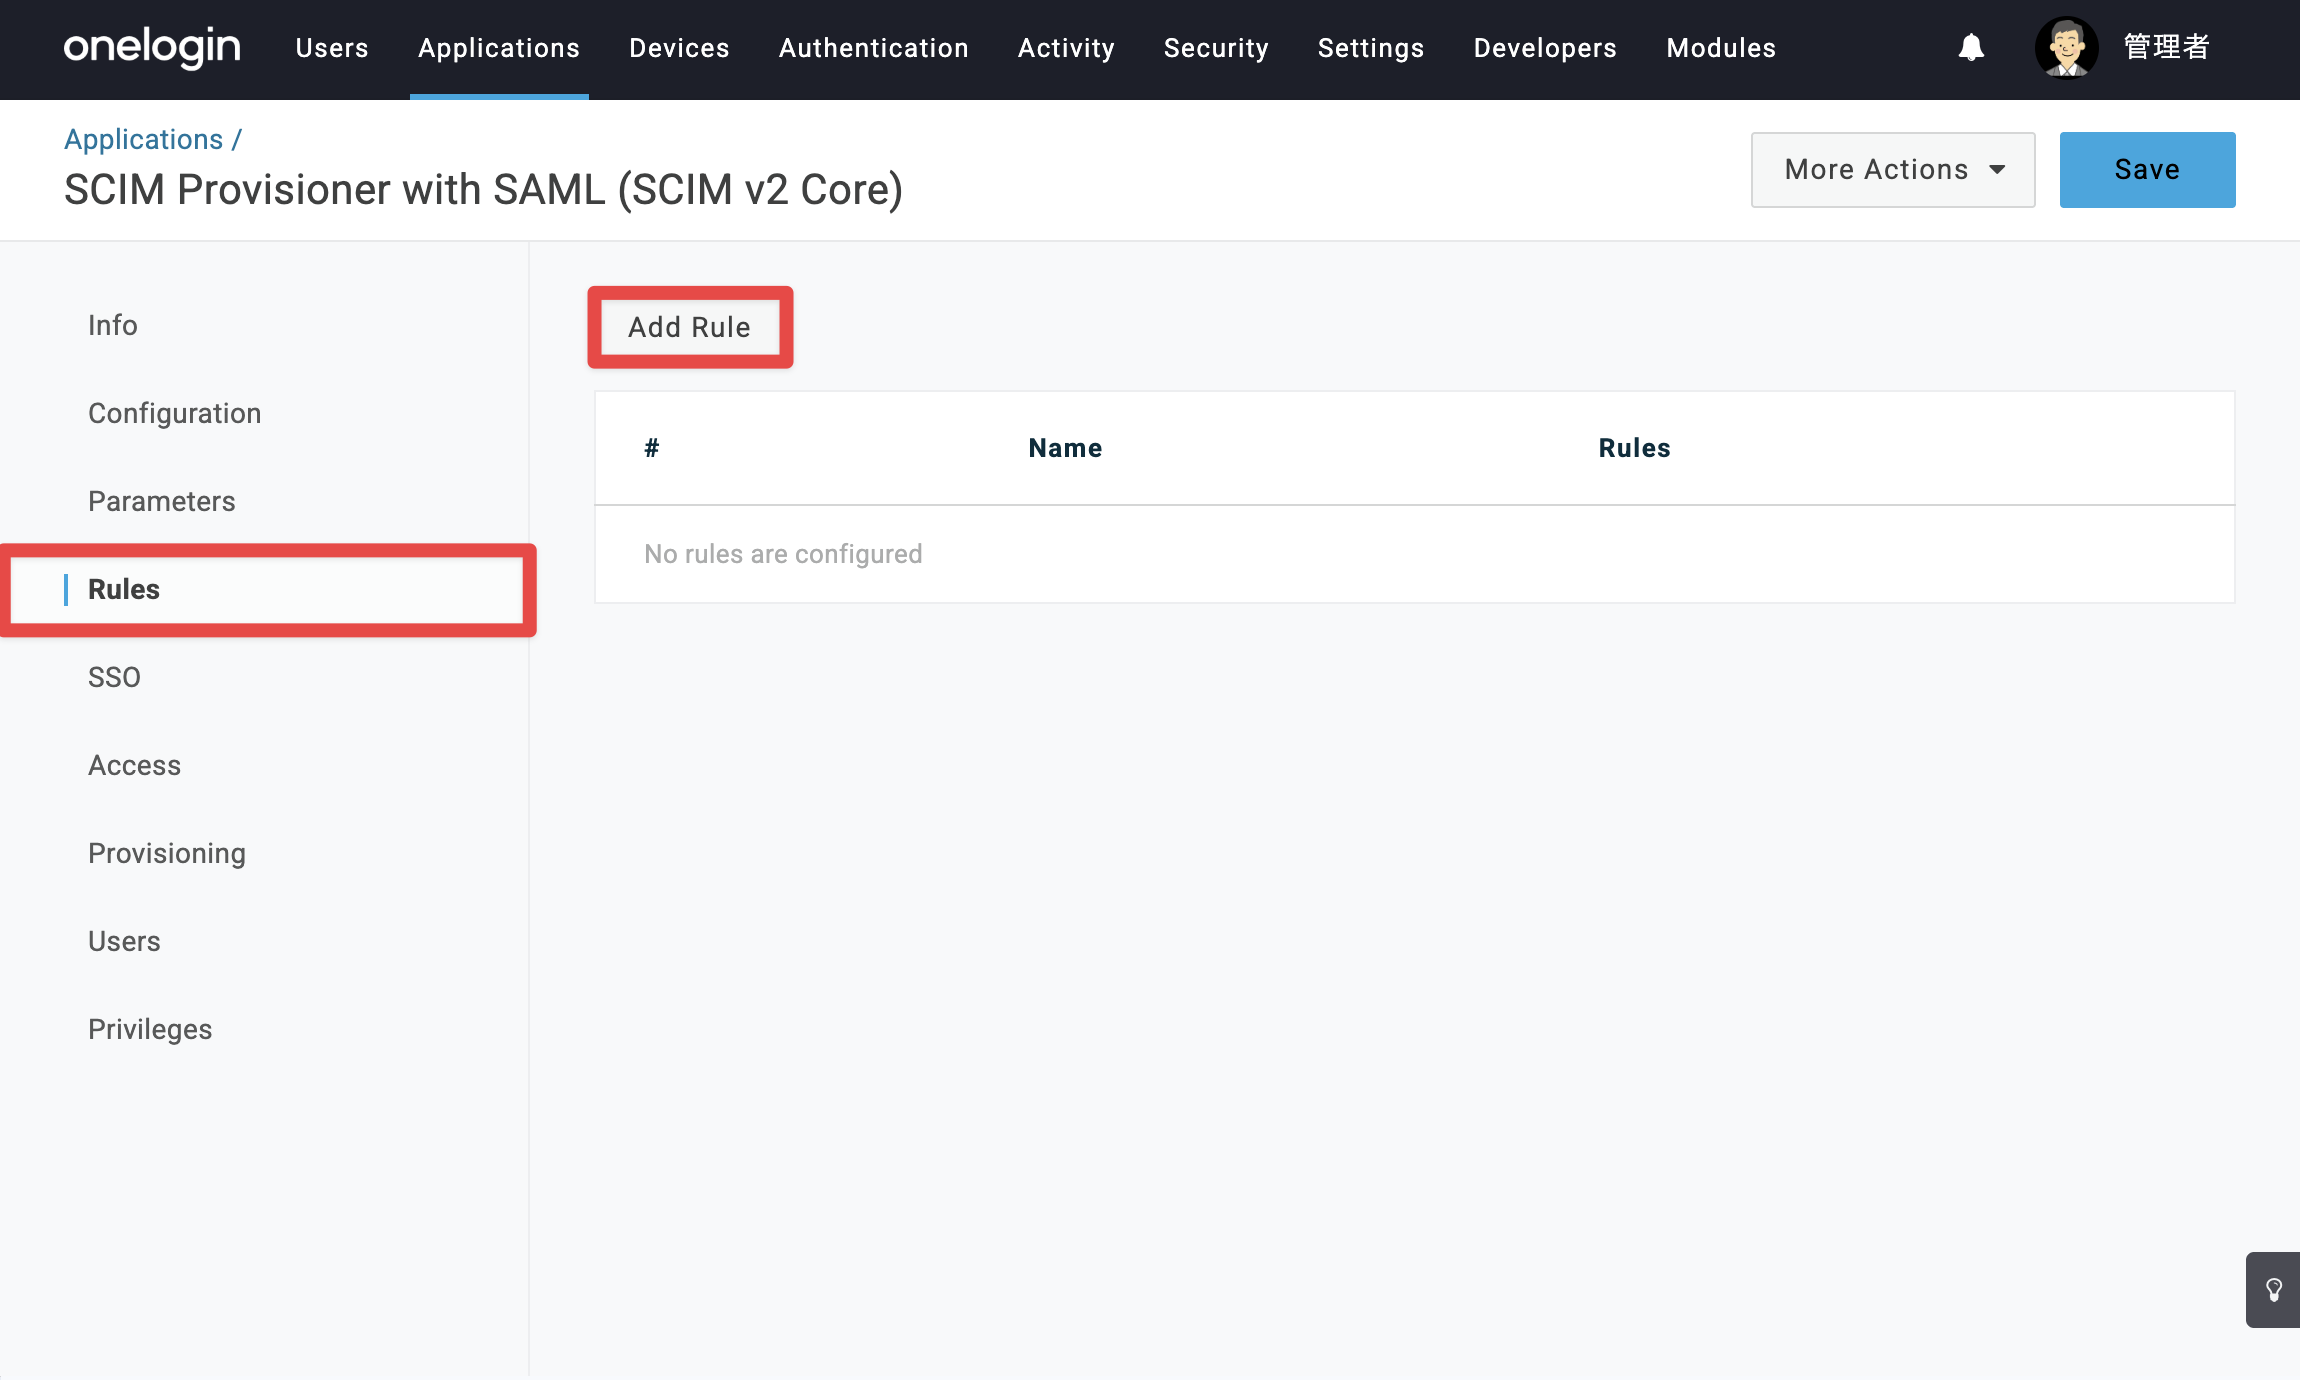The width and height of the screenshot is (2300, 1380).
Task: Click the onelogin logo
Action: click(x=152, y=47)
